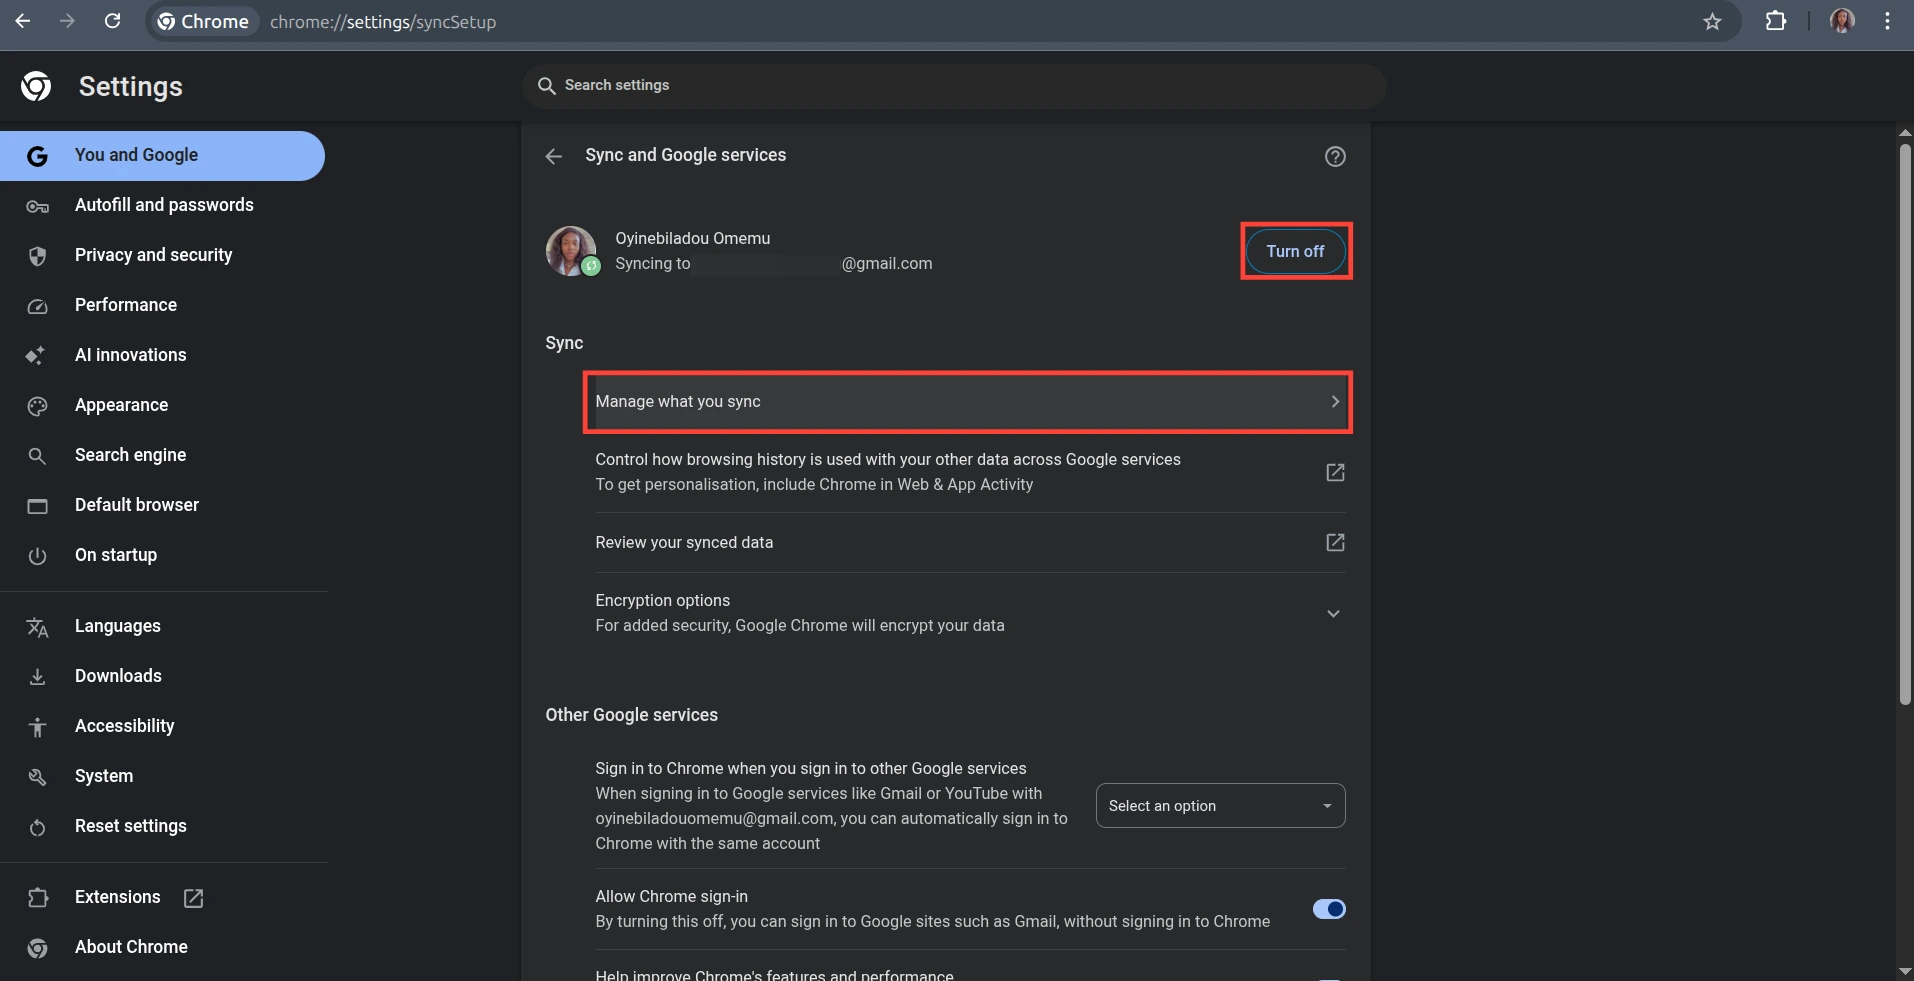The image size is (1914, 981).
Task: Click the help question mark icon
Action: tap(1335, 156)
